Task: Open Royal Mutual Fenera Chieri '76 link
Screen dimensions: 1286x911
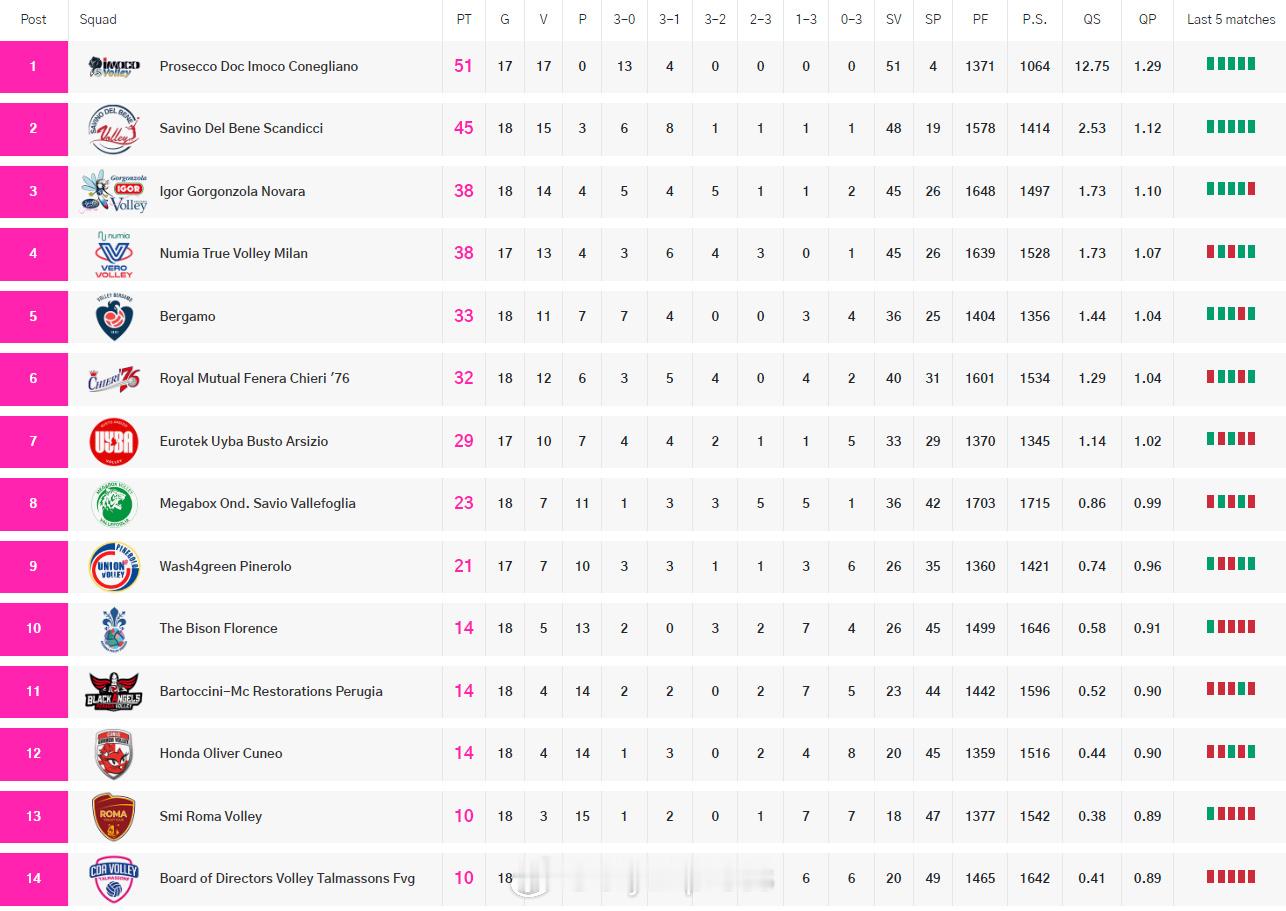Action: pos(255,379)
